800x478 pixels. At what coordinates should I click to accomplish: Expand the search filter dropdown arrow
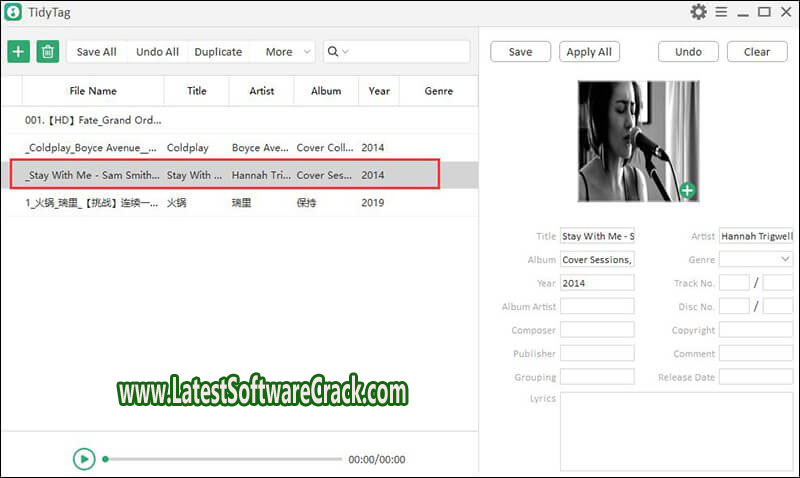(x=346, y=52)
